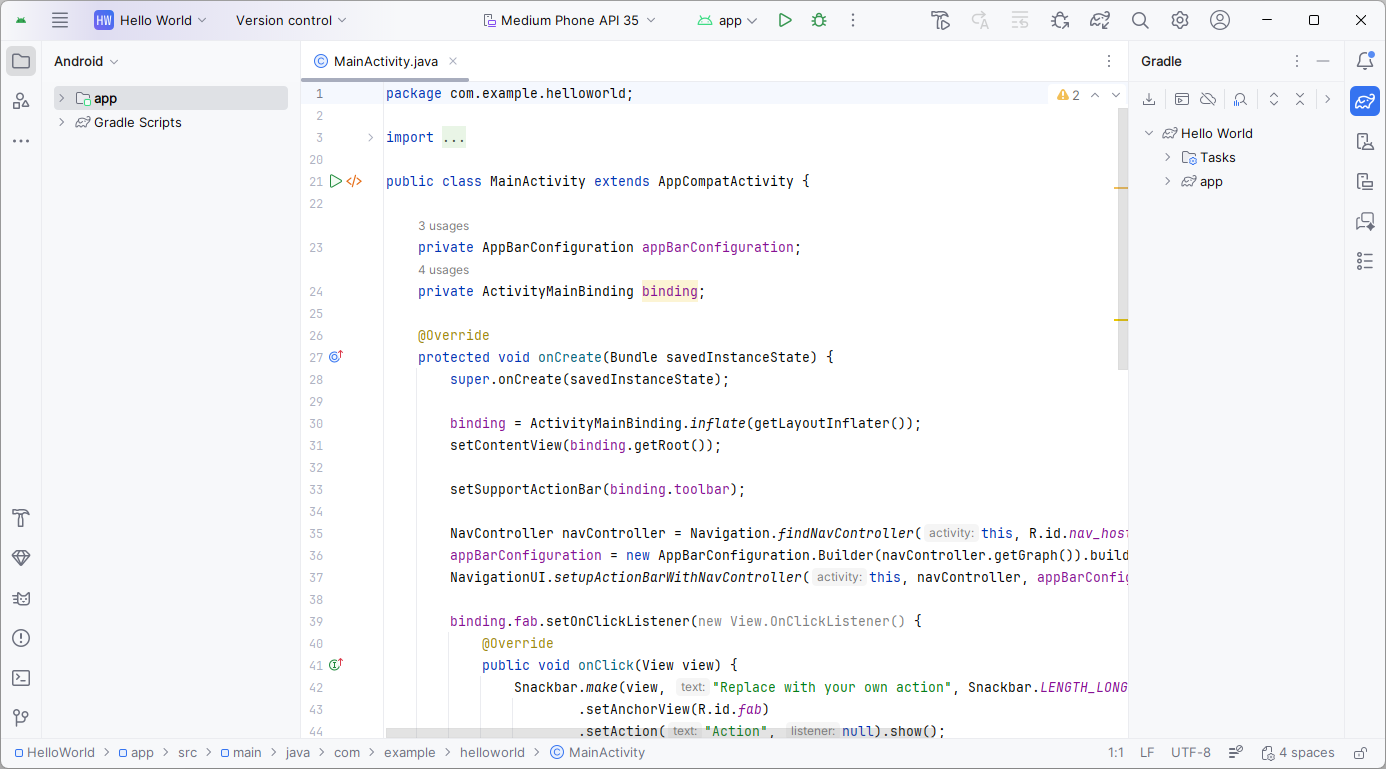Click the Debug app bug icon
The image size is (1386, 769).
click(x=819, y=20)
